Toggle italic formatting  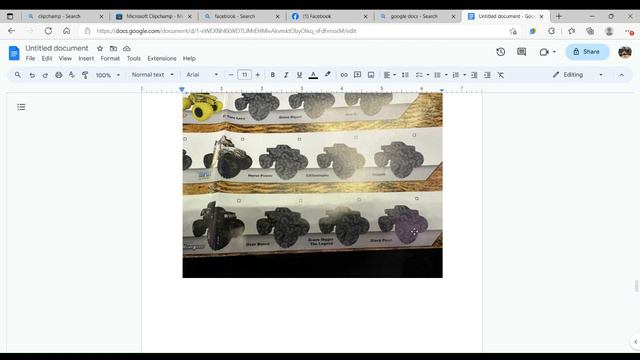click(x=286, y=75)
